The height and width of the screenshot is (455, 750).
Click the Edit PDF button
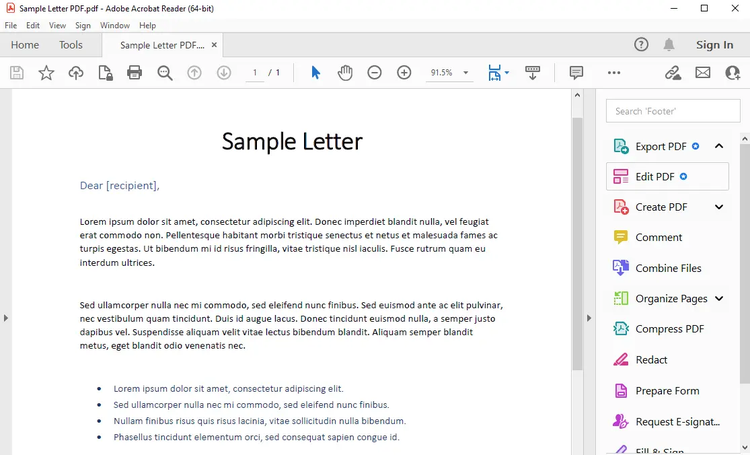[x=667, y=177]
